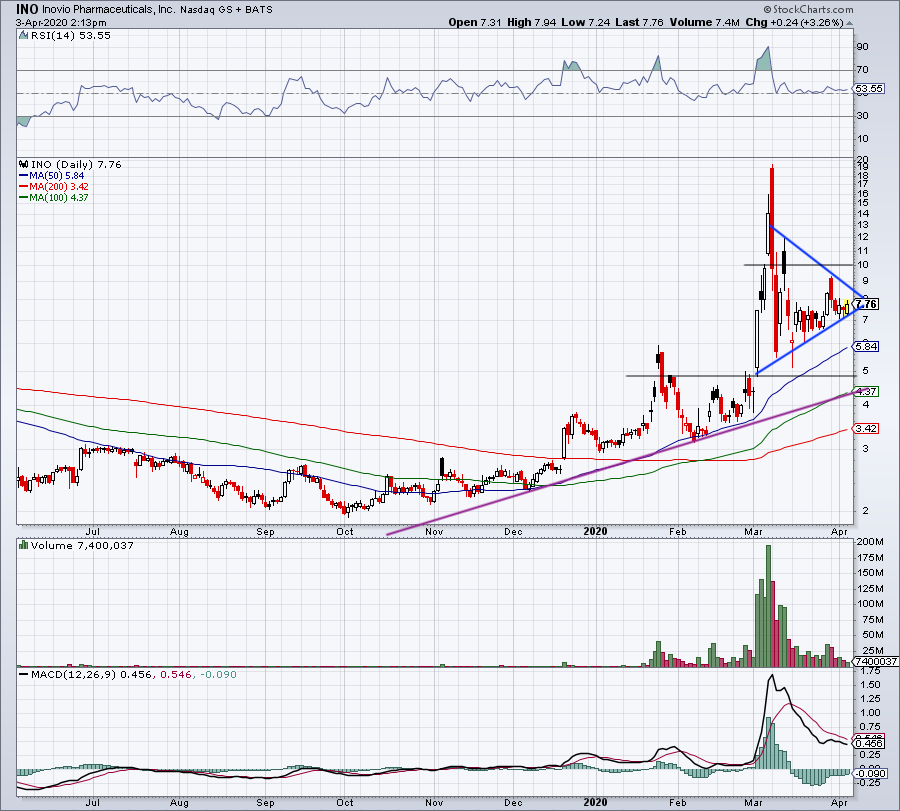Click the MA(50) 5.84 legend entry
Screen dimensions: 900x811
click(52, 176)
